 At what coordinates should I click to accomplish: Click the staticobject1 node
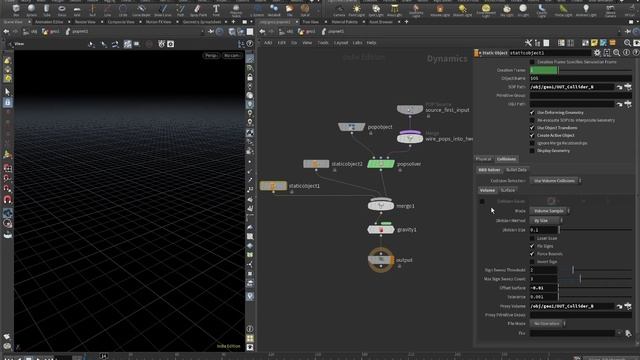(273, 186)
